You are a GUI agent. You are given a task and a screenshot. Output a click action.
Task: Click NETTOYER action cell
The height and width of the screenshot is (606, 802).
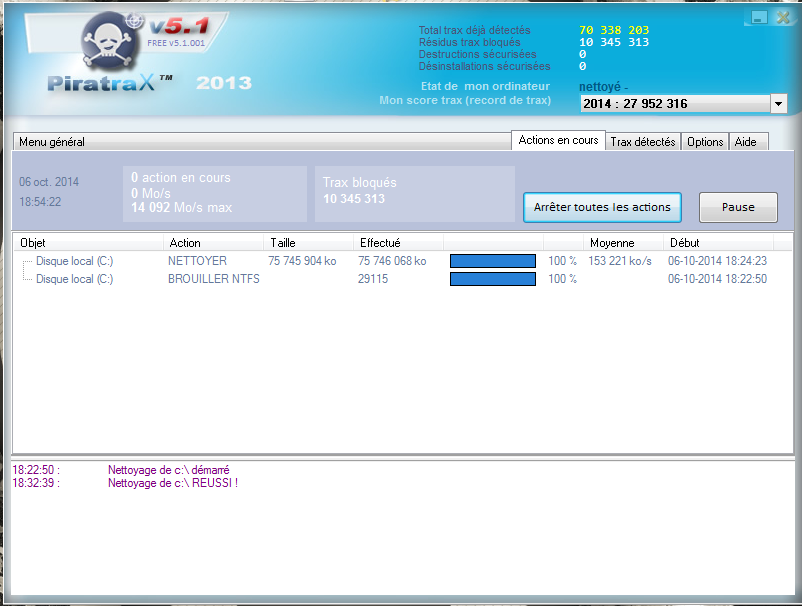[197, 261]
